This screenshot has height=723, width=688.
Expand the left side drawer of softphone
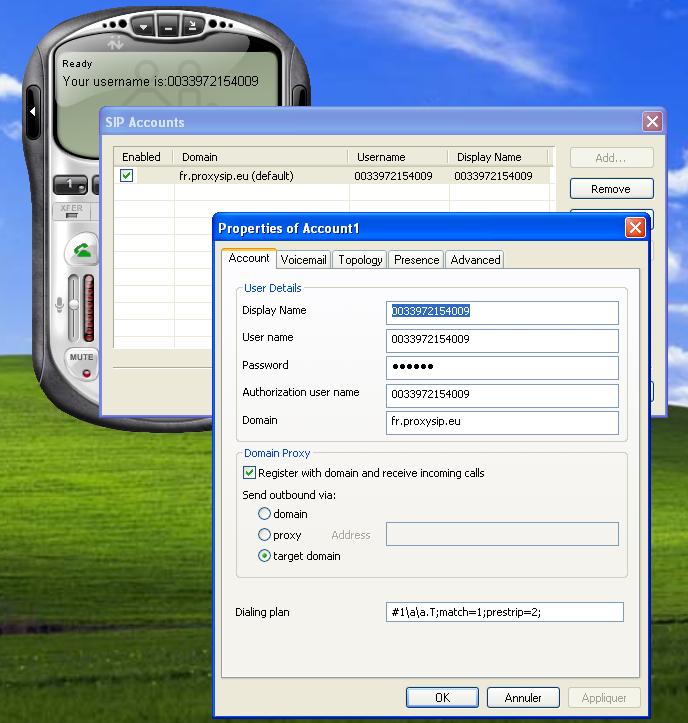(x=32, y=111)
